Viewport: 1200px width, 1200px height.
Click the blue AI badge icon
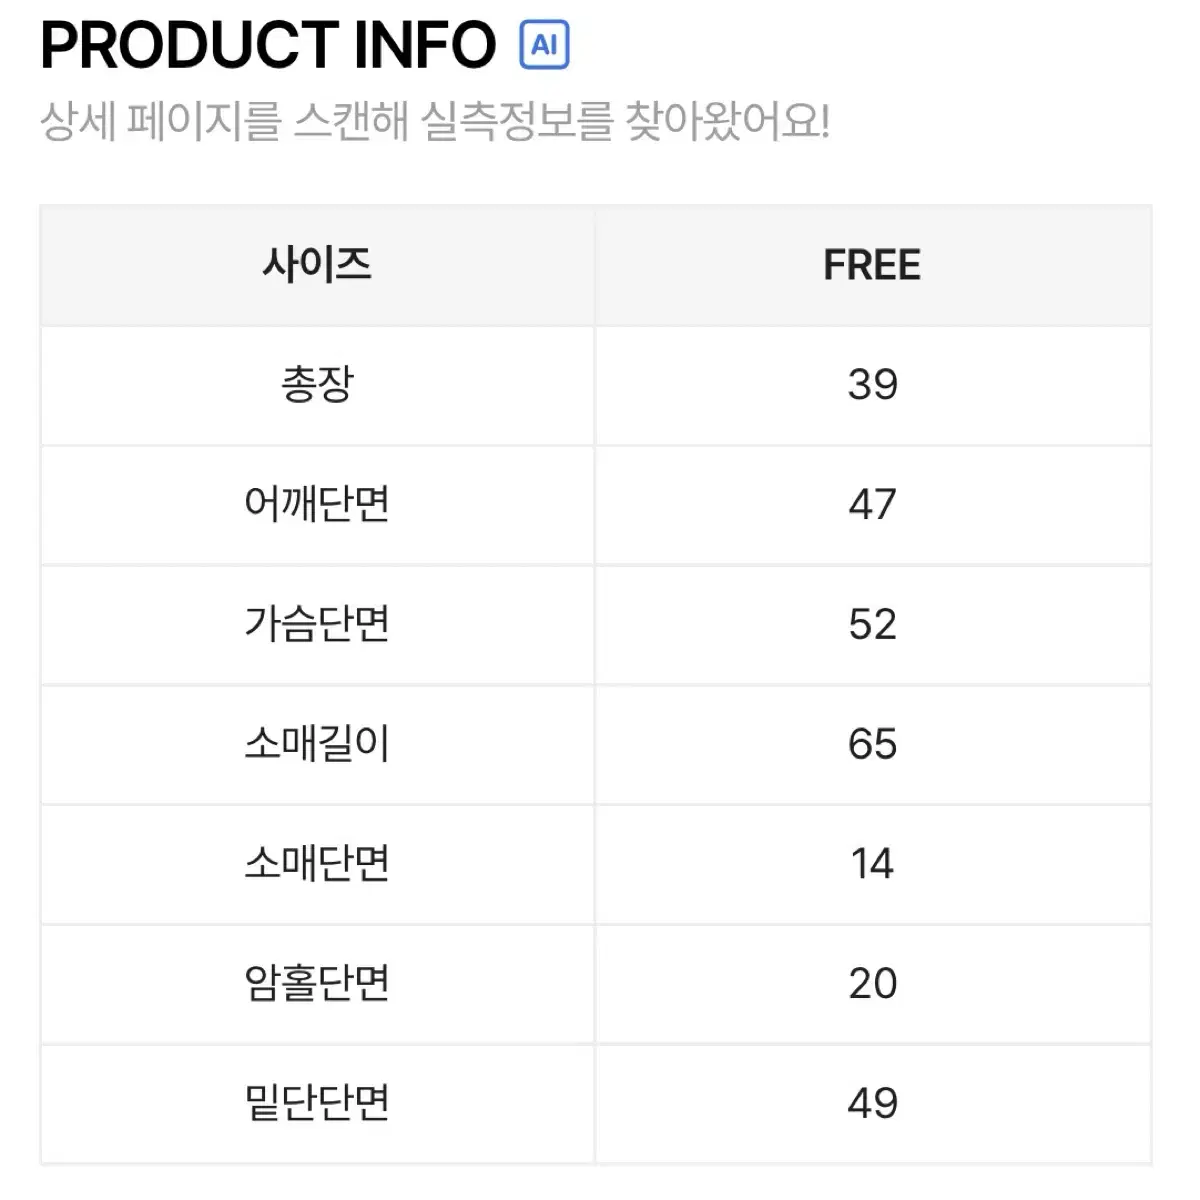[x=544, y=45]
